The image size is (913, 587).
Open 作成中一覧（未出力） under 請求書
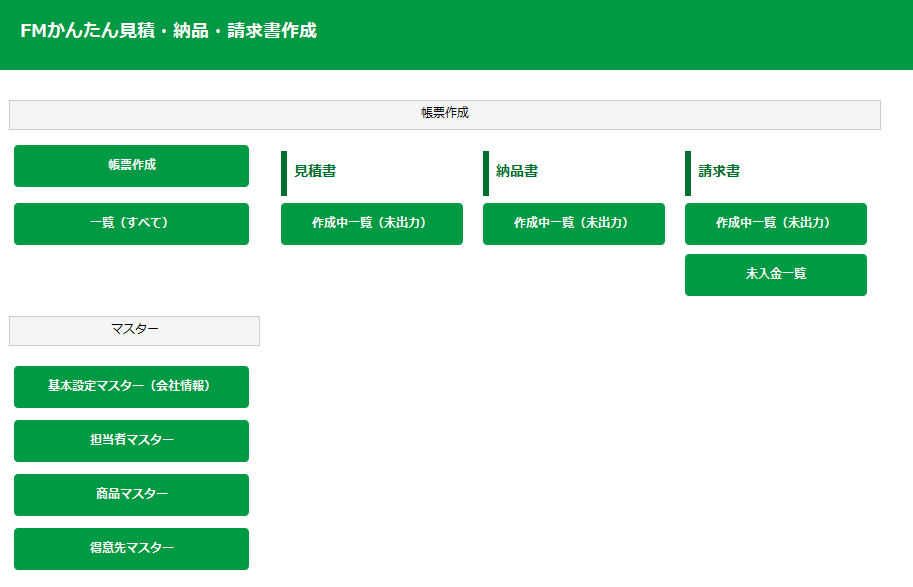775,224
